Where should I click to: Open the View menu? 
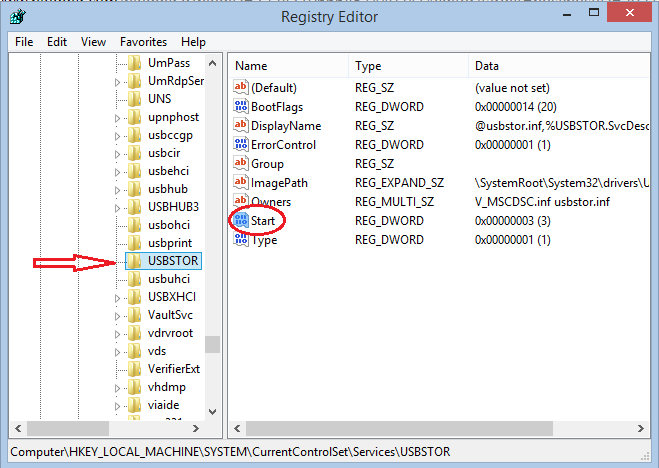[93, 42]
